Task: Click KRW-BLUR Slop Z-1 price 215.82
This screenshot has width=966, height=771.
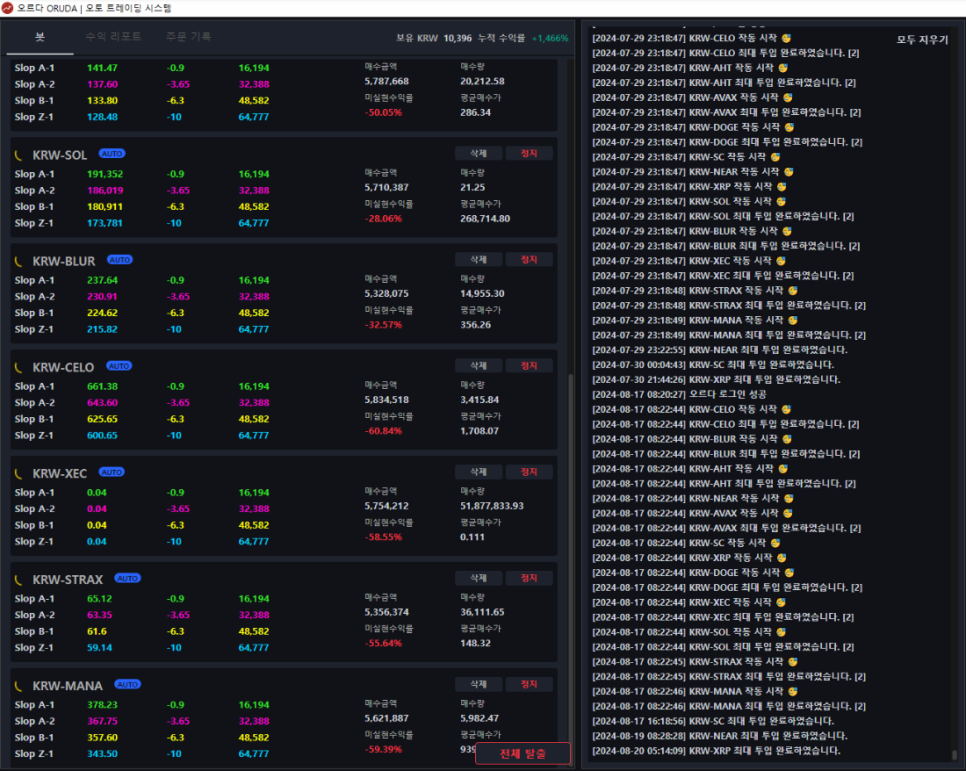Action: (102, 330)
